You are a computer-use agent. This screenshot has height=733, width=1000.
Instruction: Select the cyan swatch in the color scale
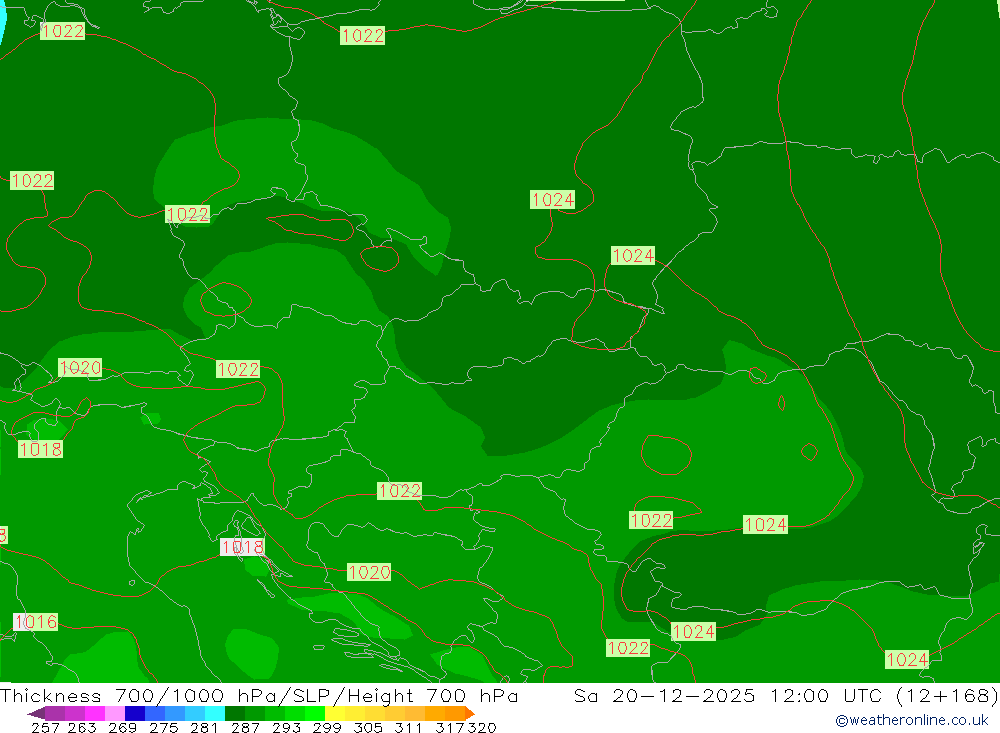215,713
